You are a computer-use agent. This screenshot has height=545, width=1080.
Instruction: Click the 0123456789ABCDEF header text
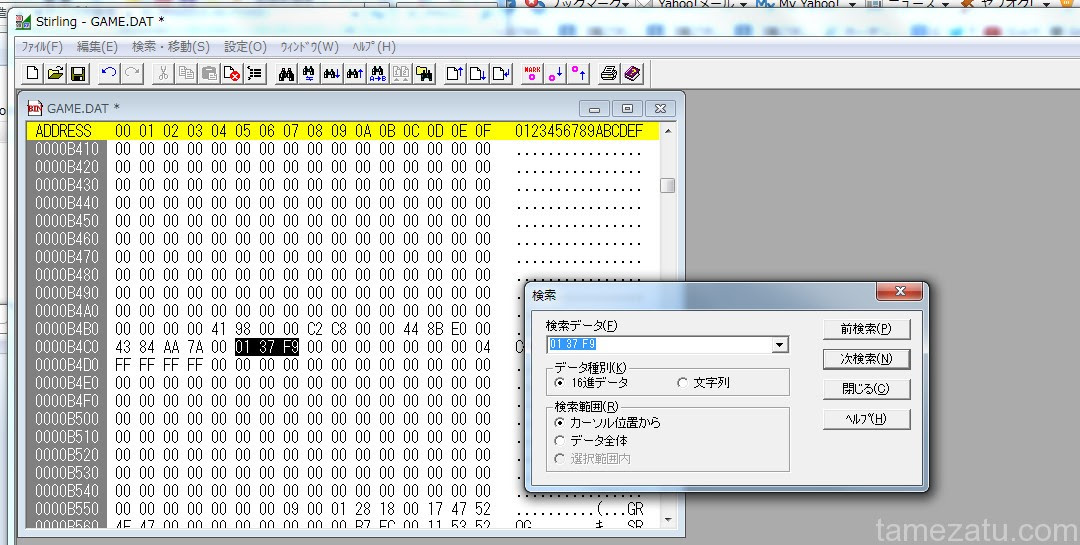(579, 131)
